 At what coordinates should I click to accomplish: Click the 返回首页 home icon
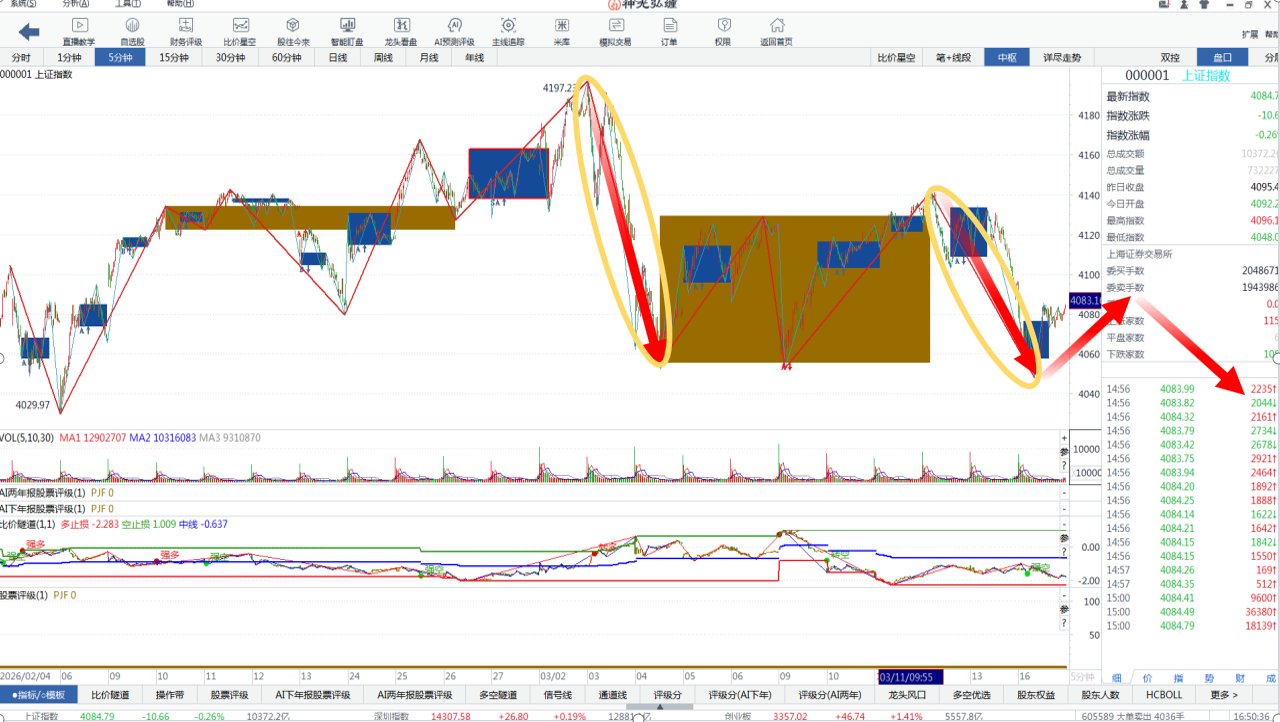[776, 31]
